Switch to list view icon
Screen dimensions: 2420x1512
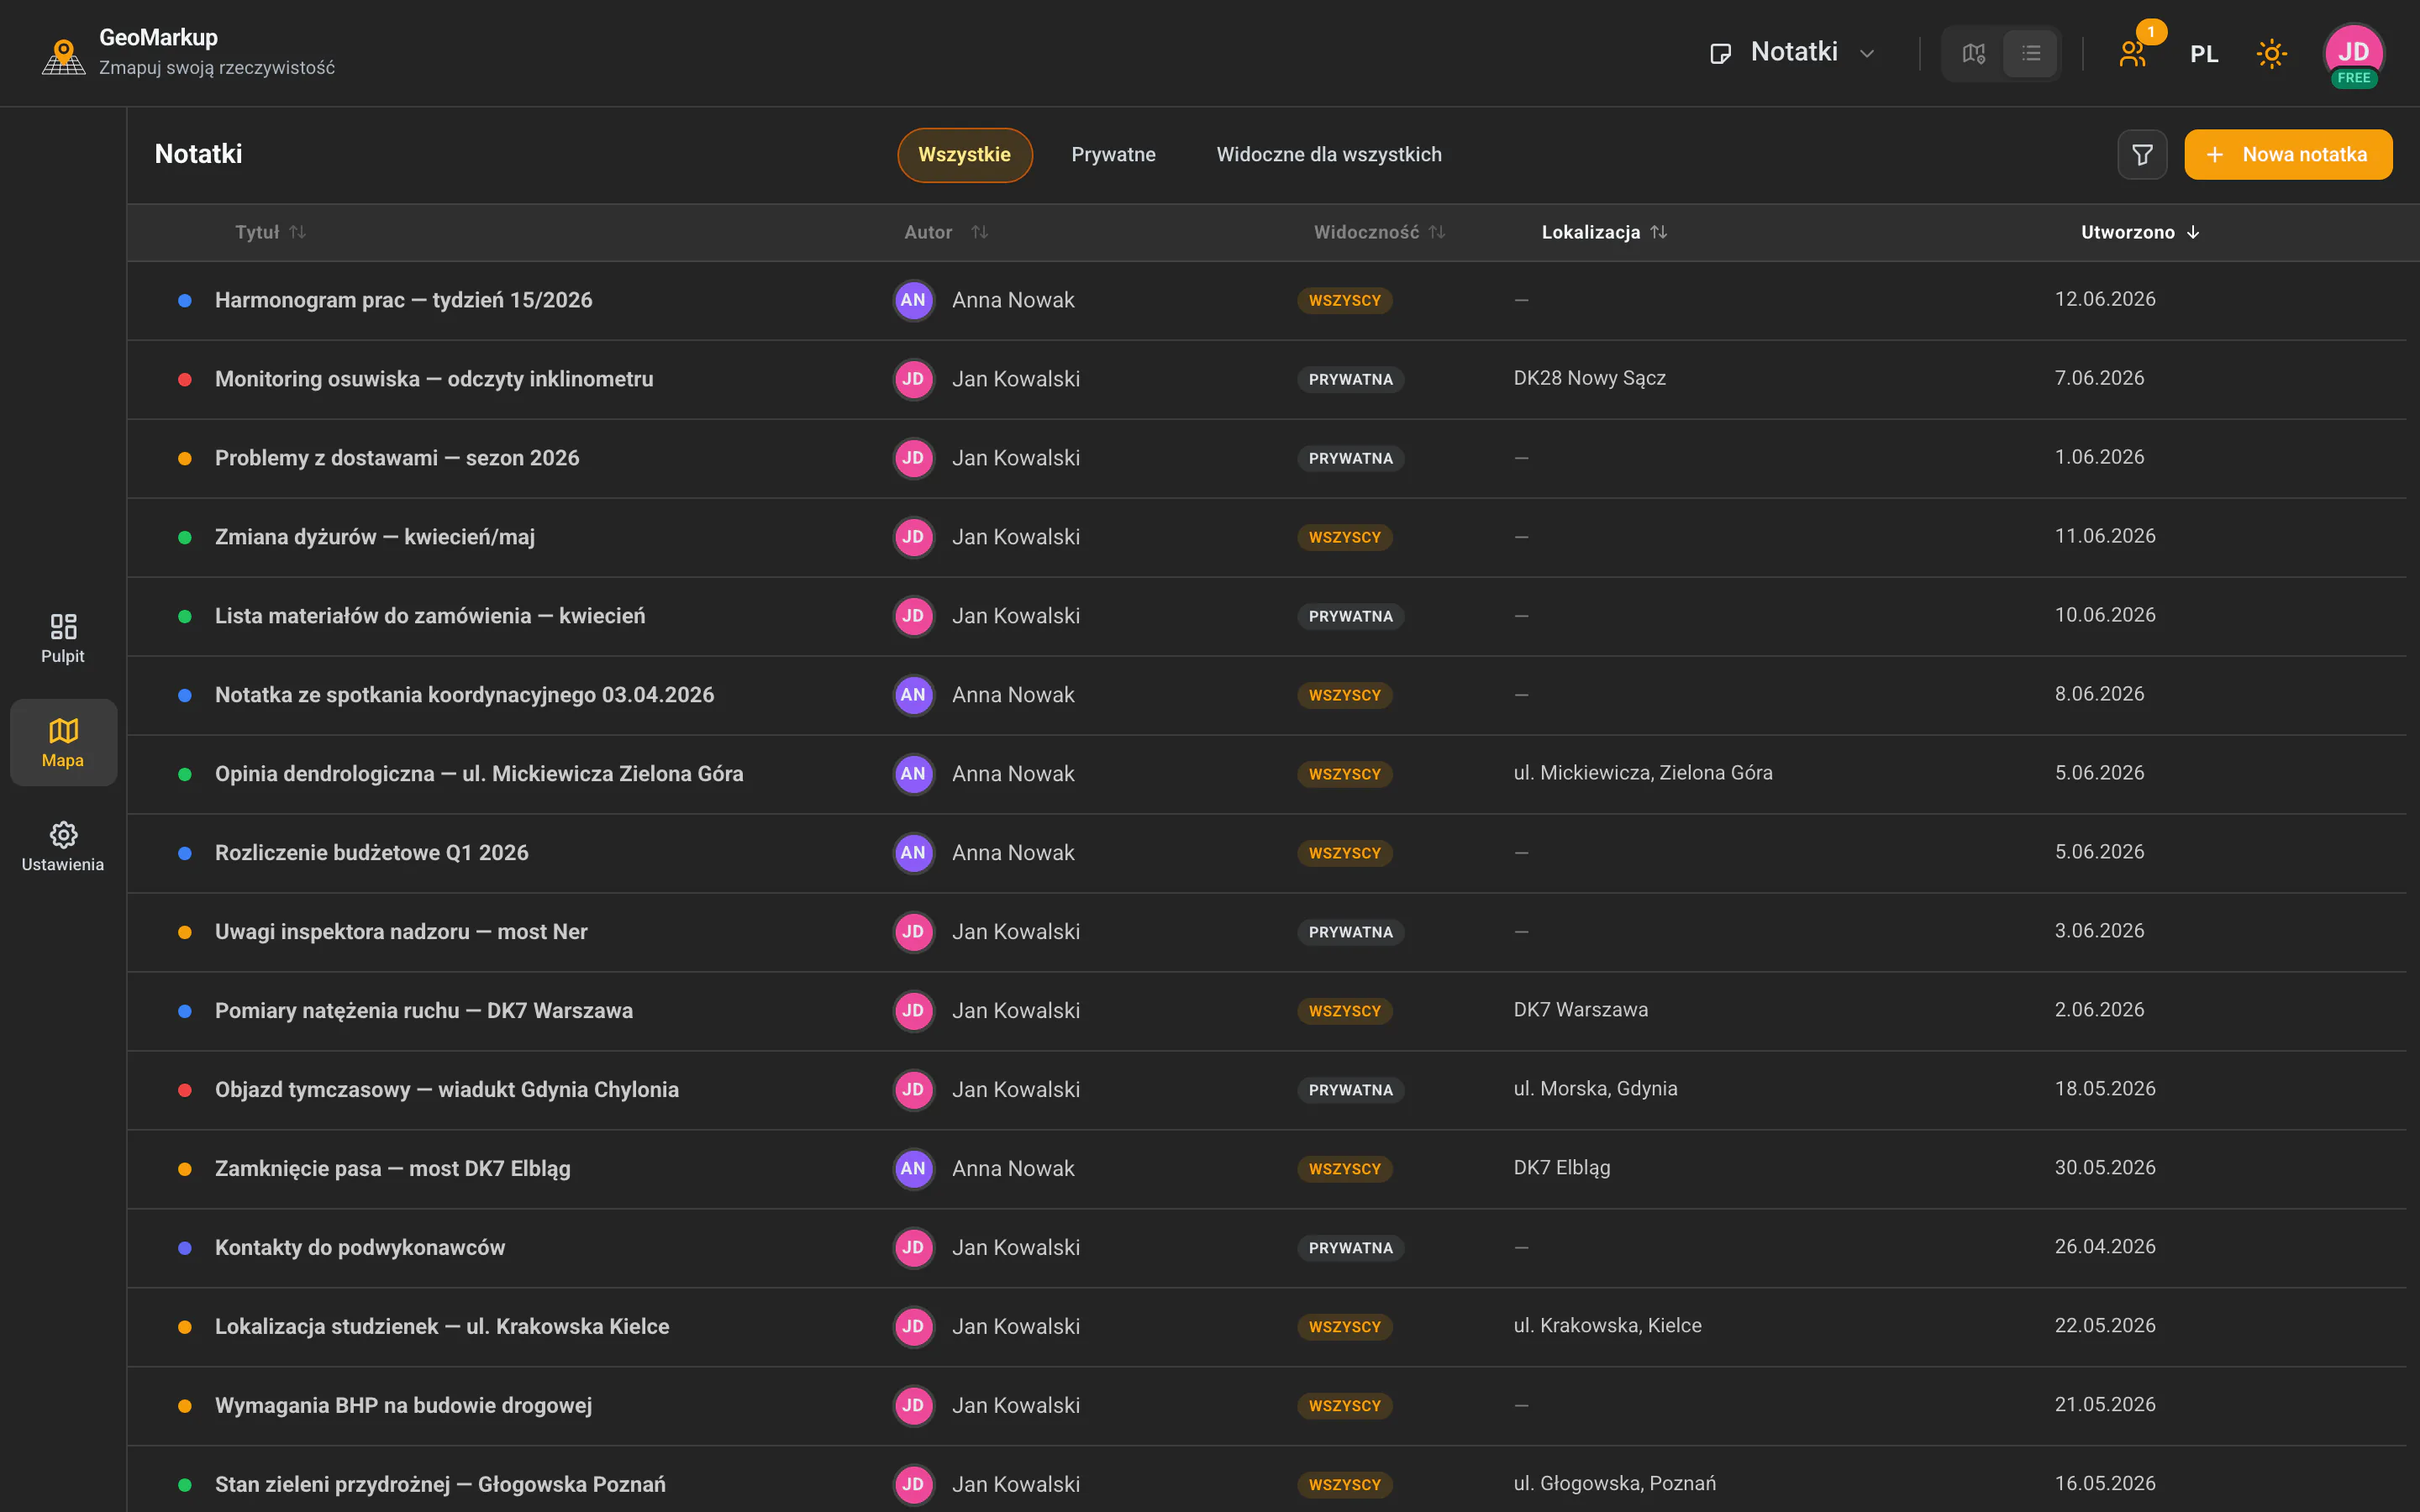[x=2030, y=53]
